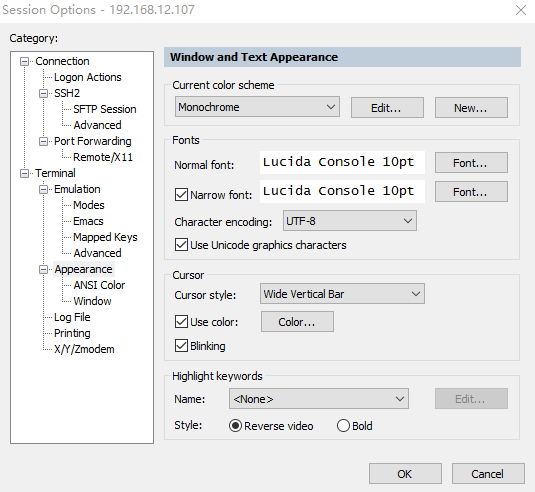Select Bold highlight style
The width and height of the screenshot is (535, 492).
[343, 426]
